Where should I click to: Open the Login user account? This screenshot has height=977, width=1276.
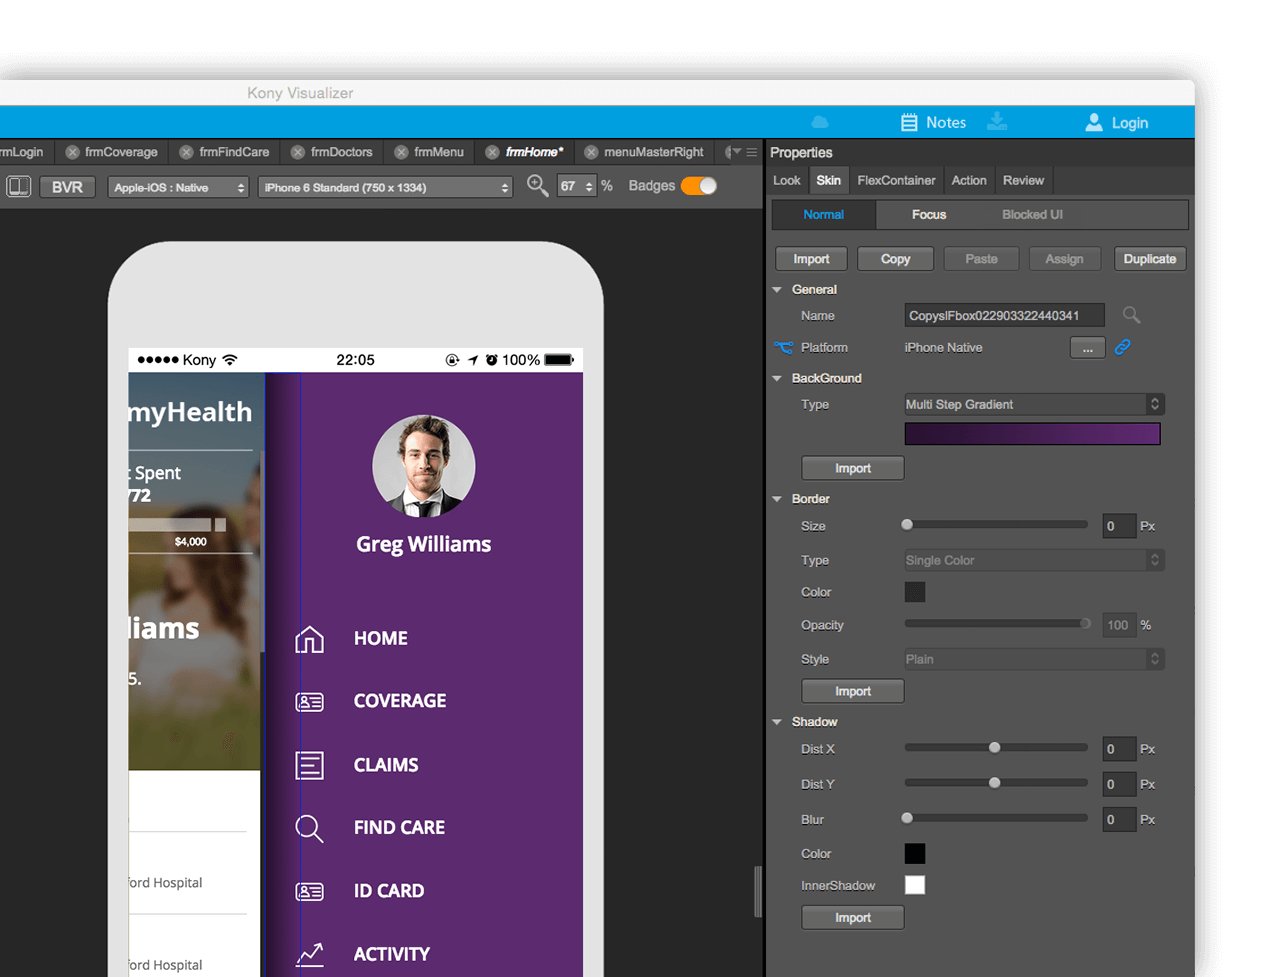pyautogui.click(x=1116, y=122)
